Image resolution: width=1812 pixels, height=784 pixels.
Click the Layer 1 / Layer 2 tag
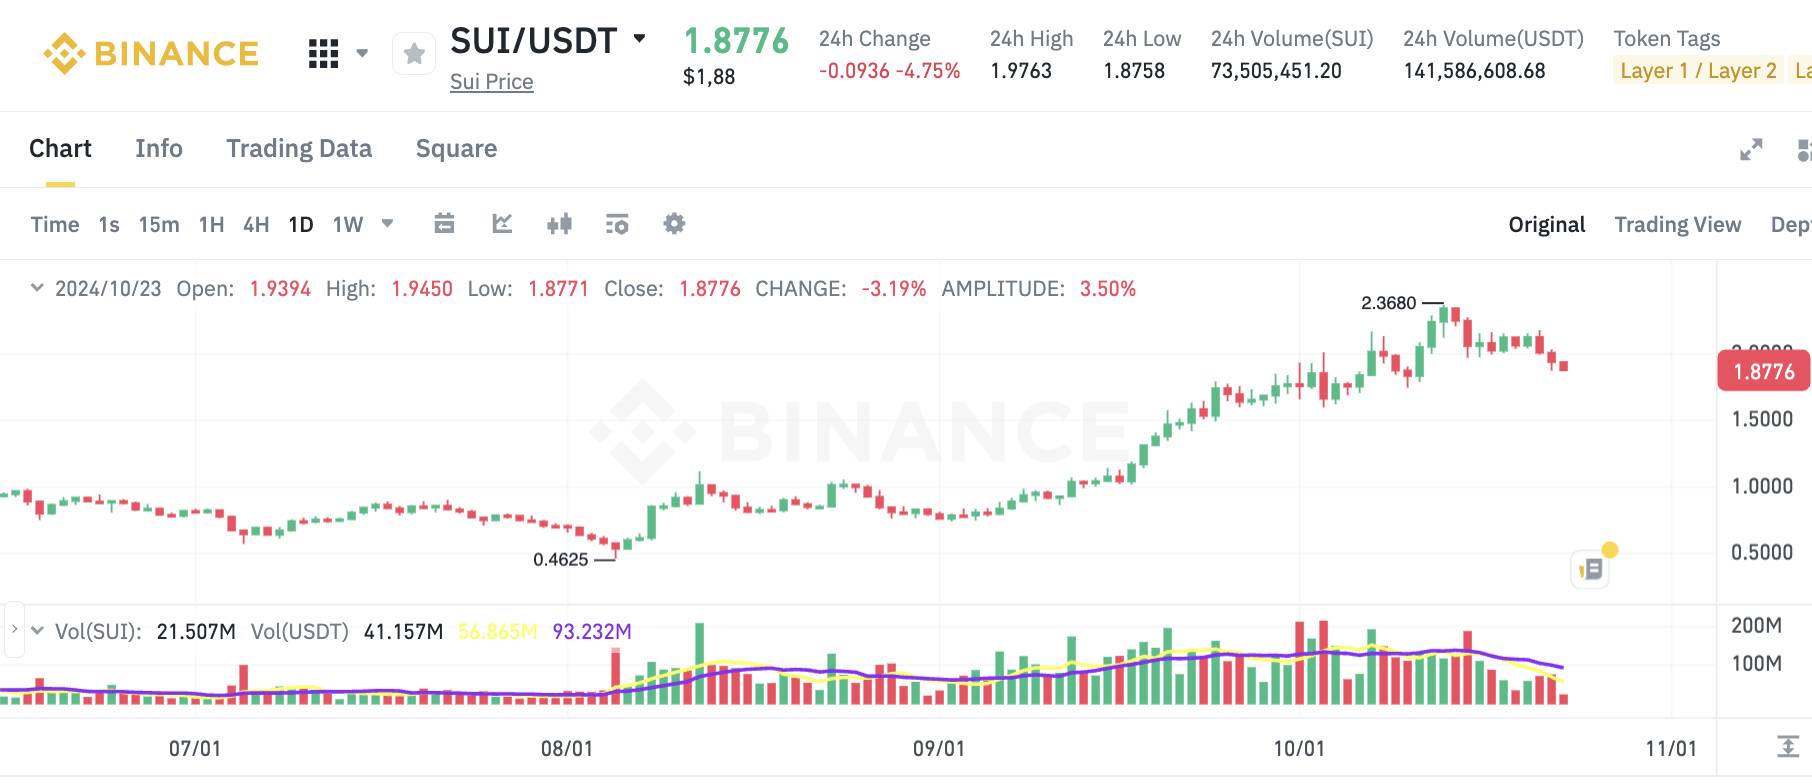(x=1698, y=71)
